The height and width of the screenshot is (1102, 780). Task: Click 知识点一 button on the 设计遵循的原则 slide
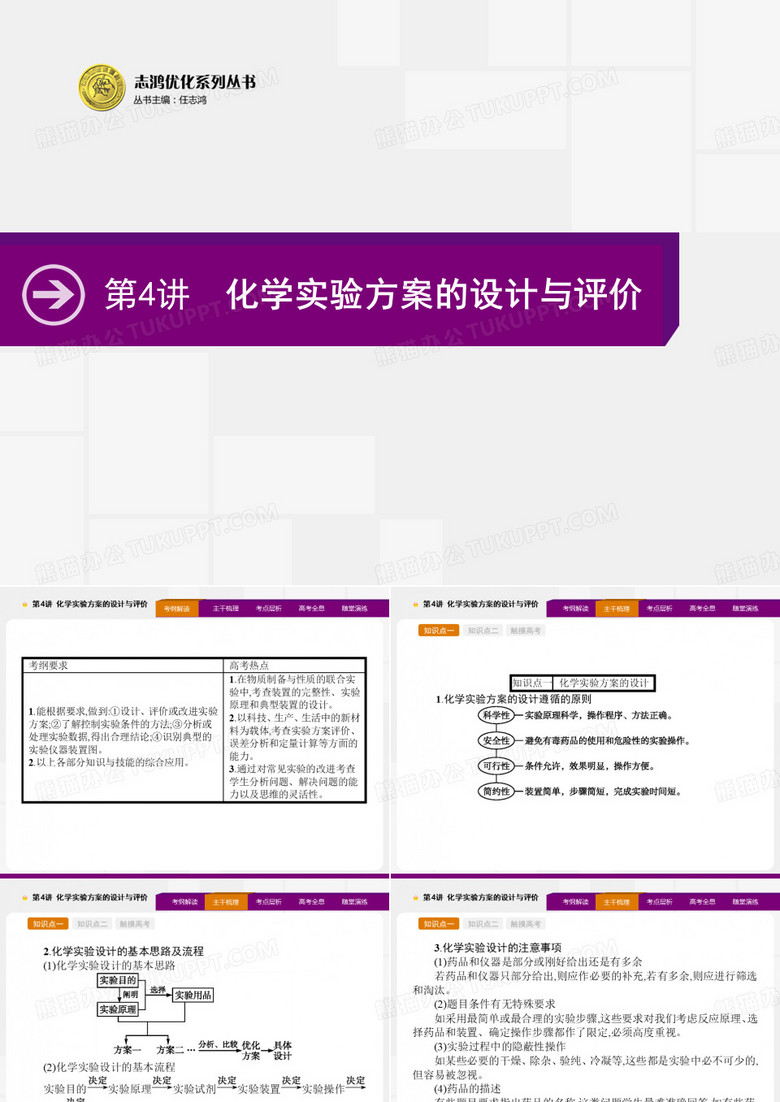[438, 630]
